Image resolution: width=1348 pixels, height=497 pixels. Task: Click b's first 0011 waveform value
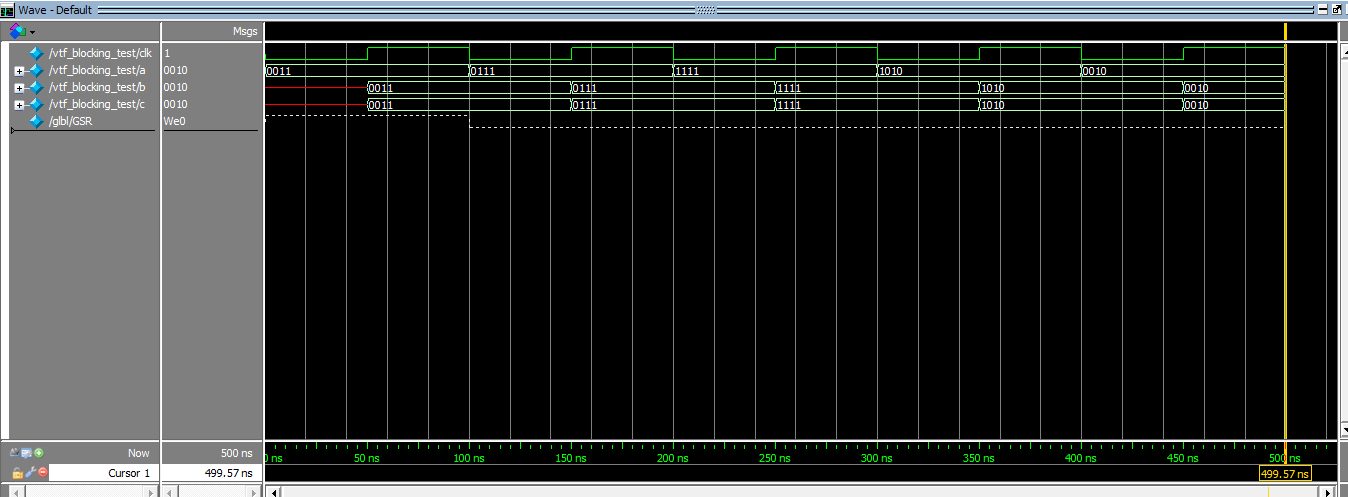[381, 88]
